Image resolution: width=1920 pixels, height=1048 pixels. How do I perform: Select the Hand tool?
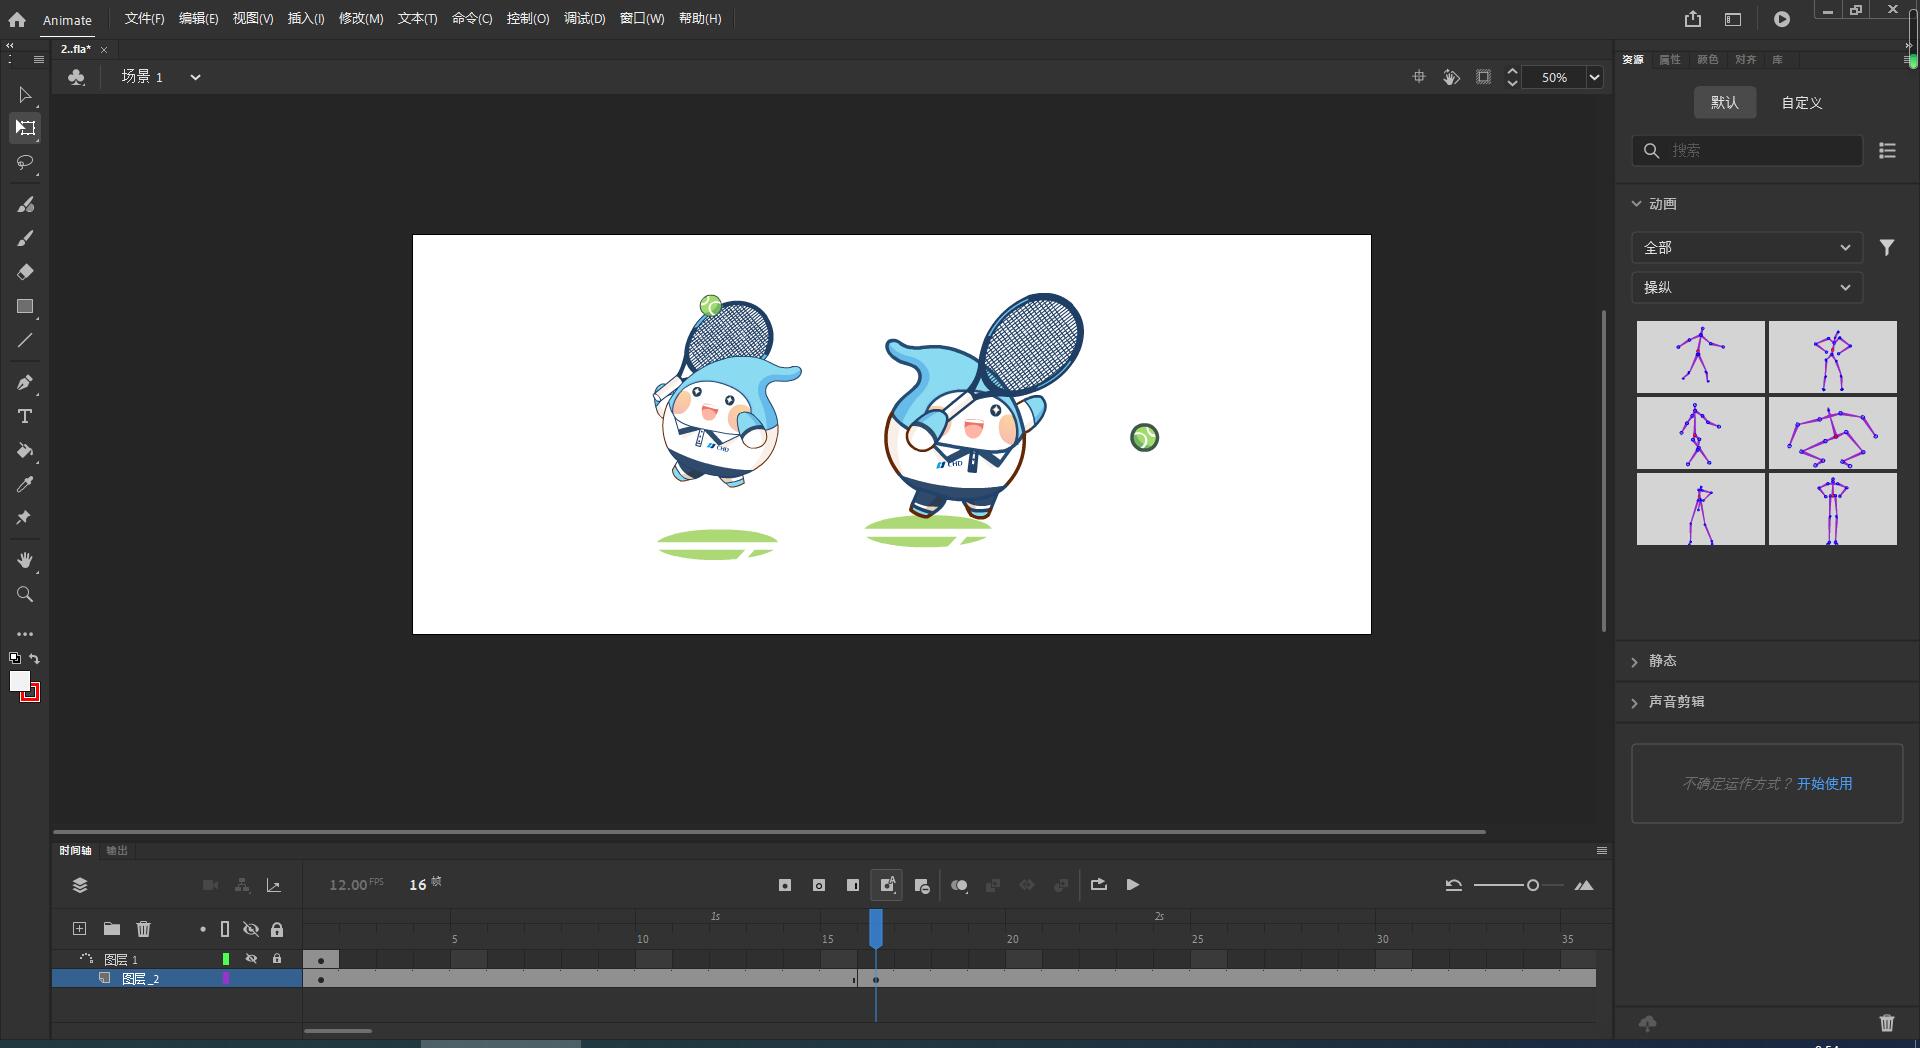point(25,560)
